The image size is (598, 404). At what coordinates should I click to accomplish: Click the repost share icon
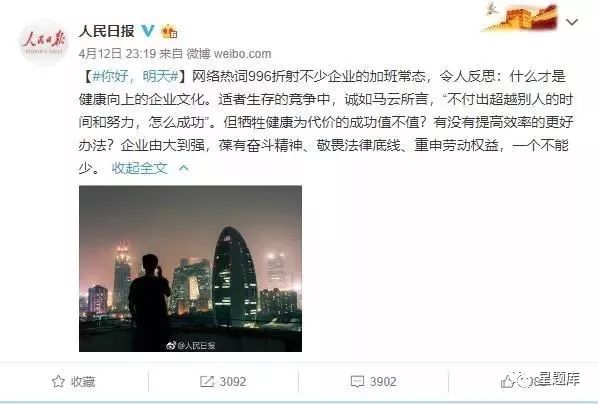207,381
